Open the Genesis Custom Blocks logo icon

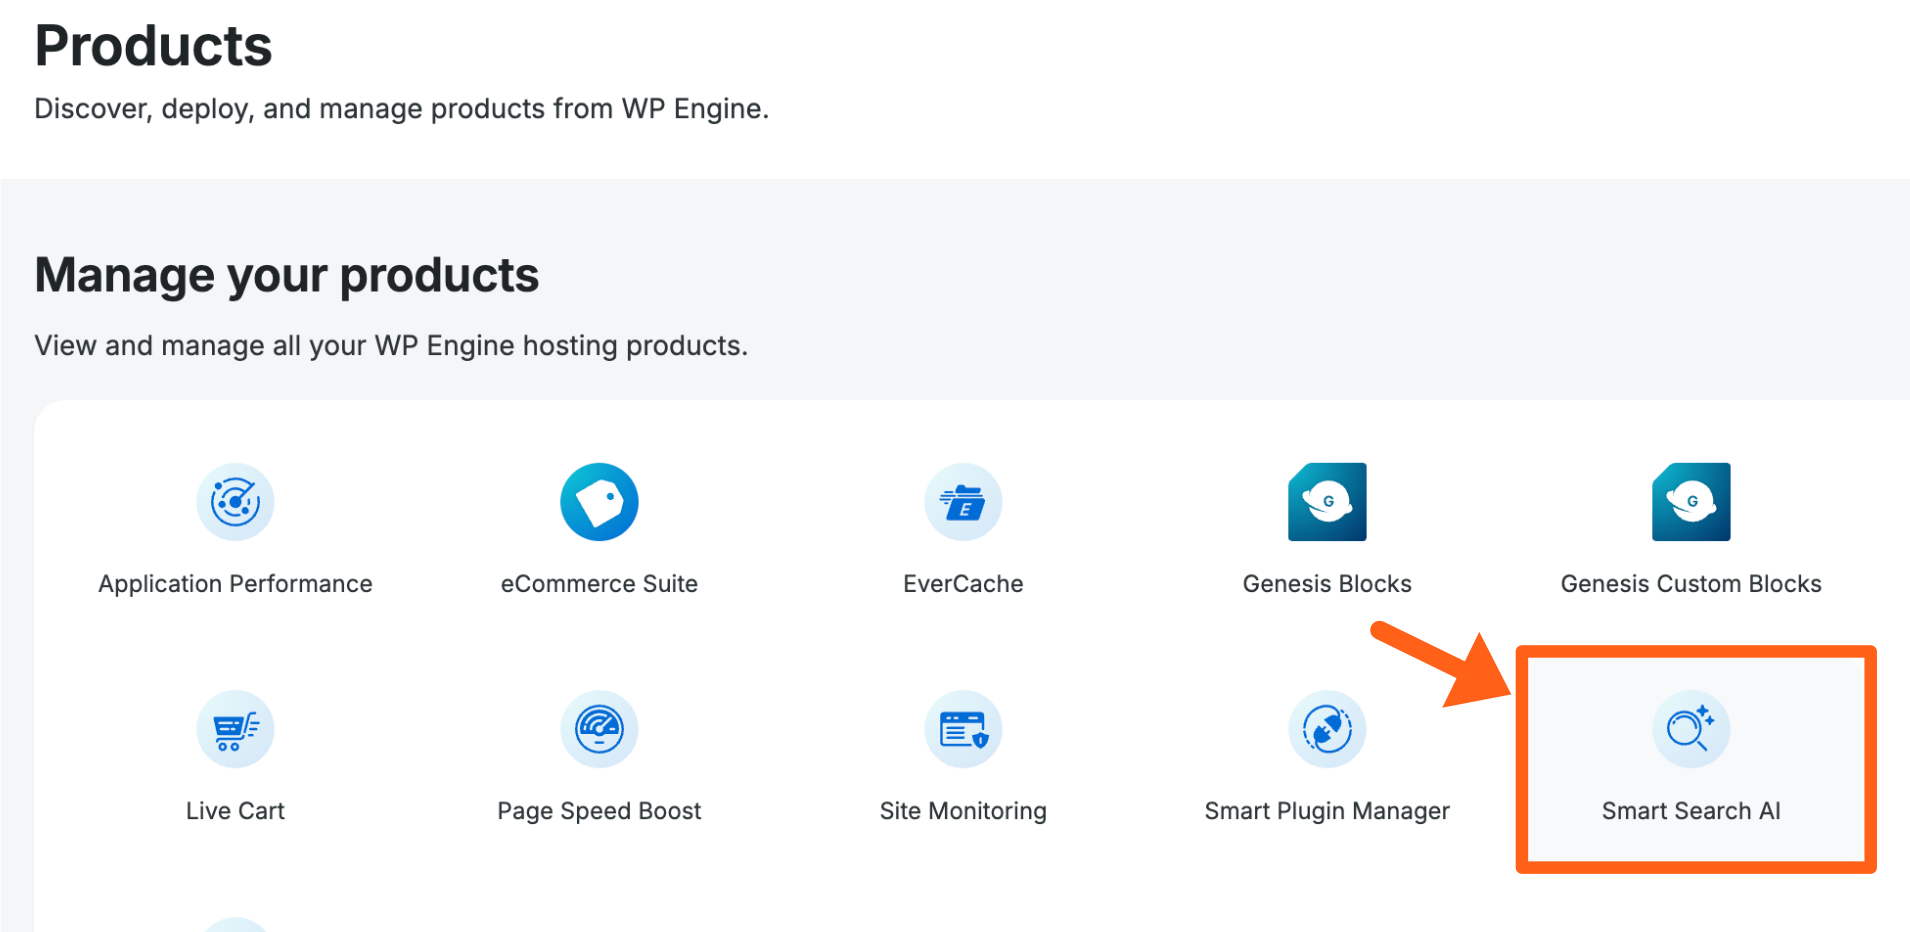point(1691,502)
